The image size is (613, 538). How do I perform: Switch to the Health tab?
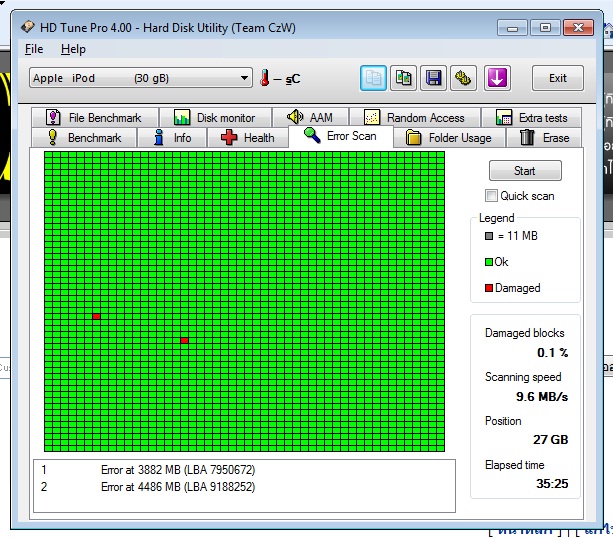point(247,137)
